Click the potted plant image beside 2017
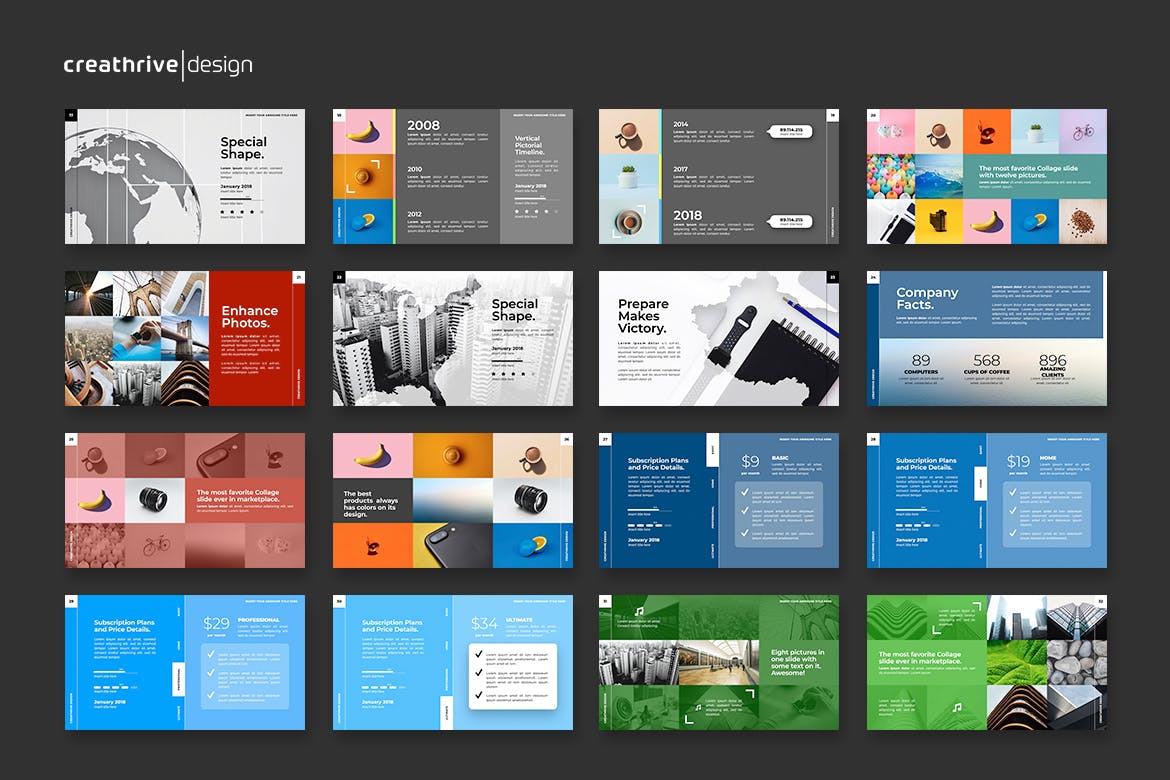The width and height of the screenshot is (1170, 780). (x=629, y=177)
